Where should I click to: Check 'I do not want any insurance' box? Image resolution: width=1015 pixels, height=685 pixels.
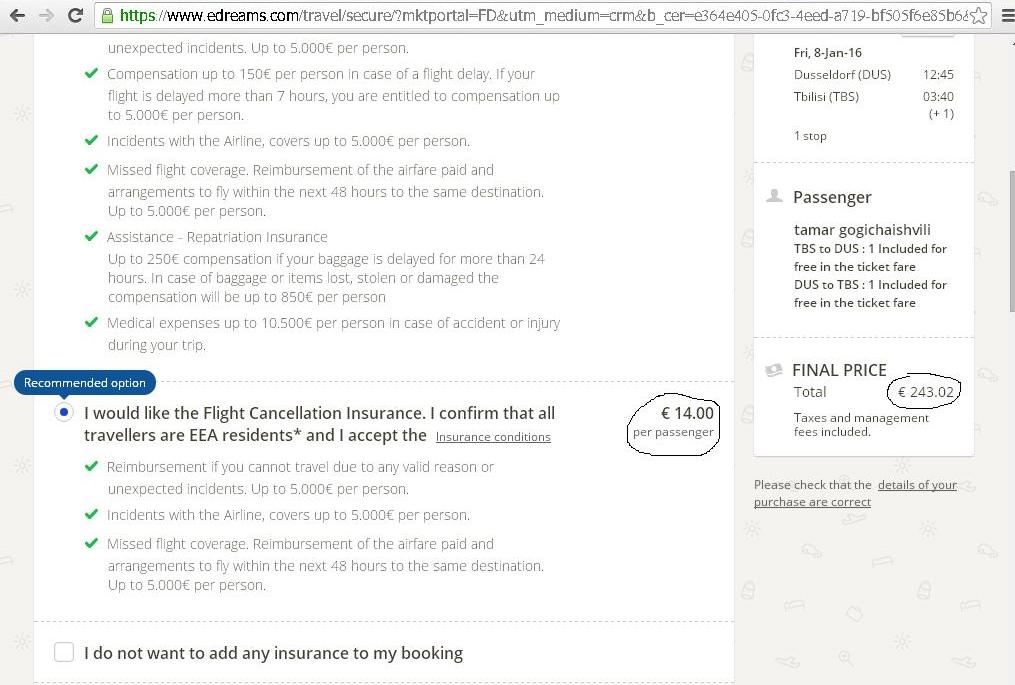click(x=64, y=652)
